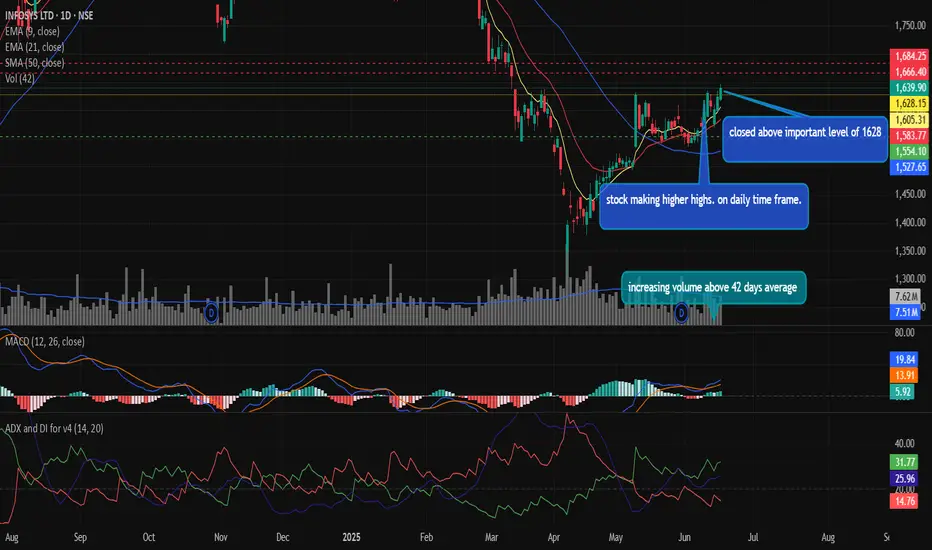Click the dividend D marker near November
The width and height of the screenshot is (932, 550).
(212, 312)
